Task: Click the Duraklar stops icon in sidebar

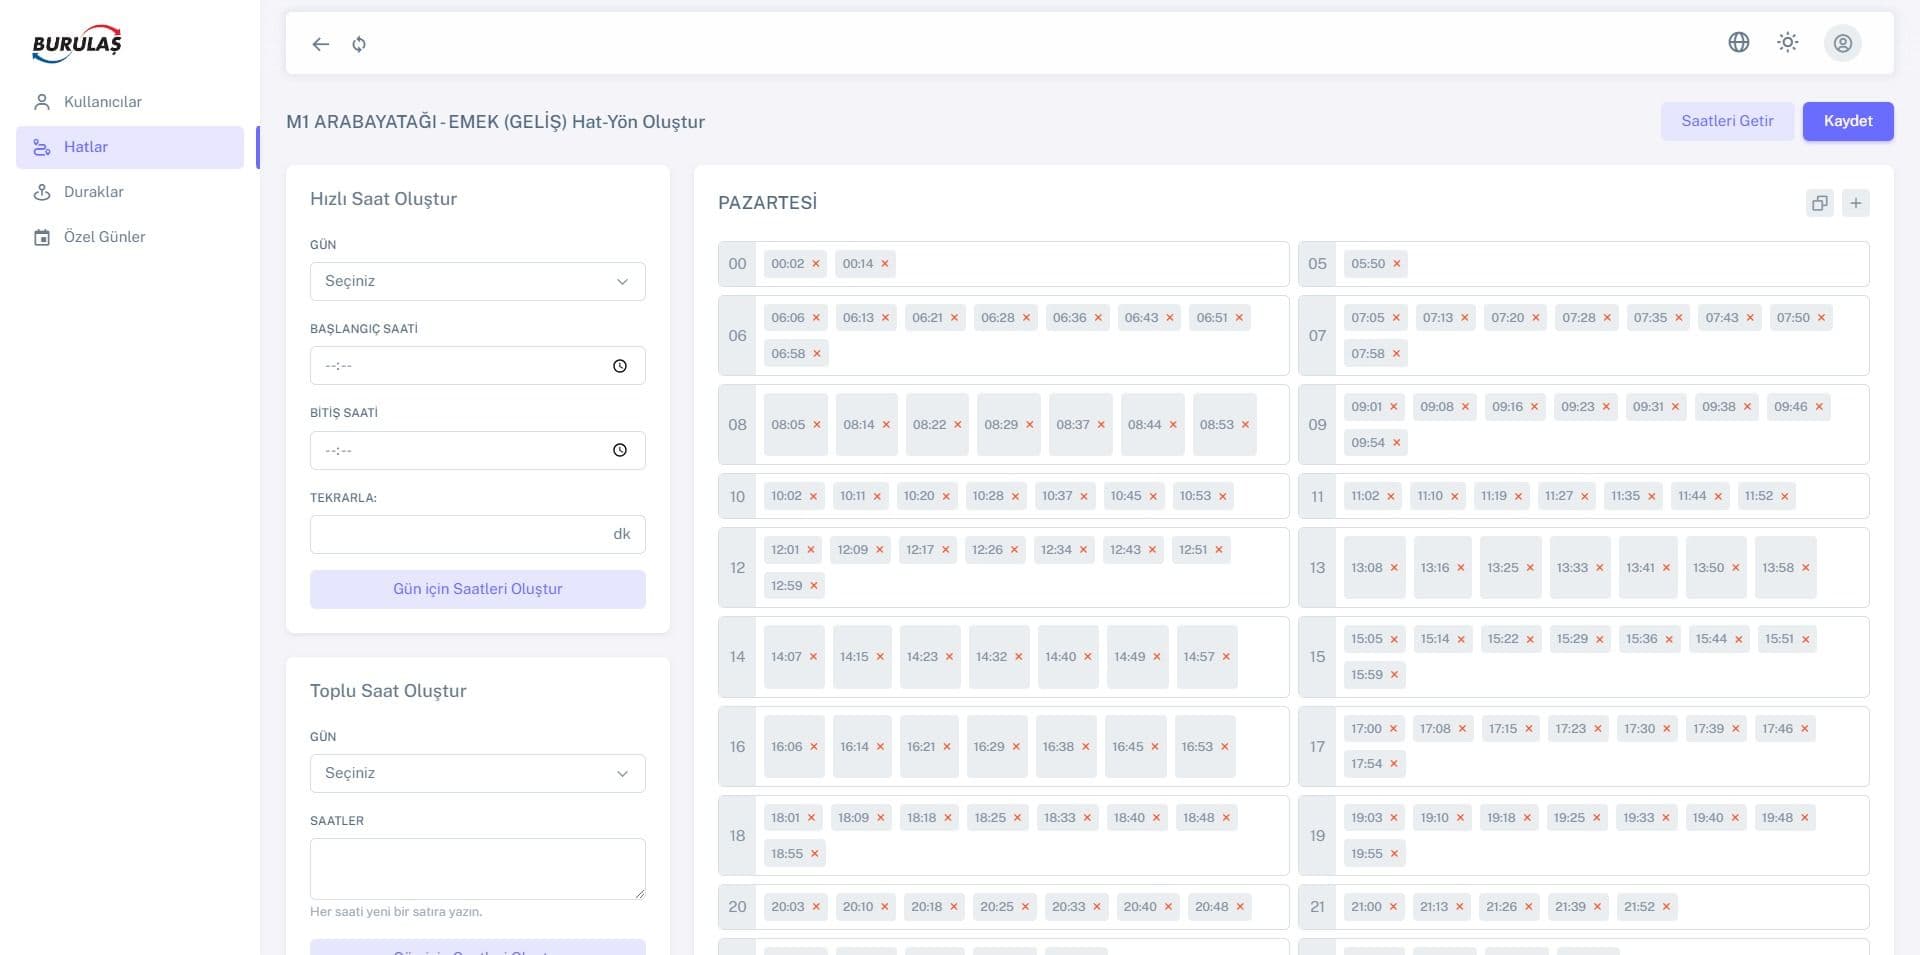Action: 41,191
